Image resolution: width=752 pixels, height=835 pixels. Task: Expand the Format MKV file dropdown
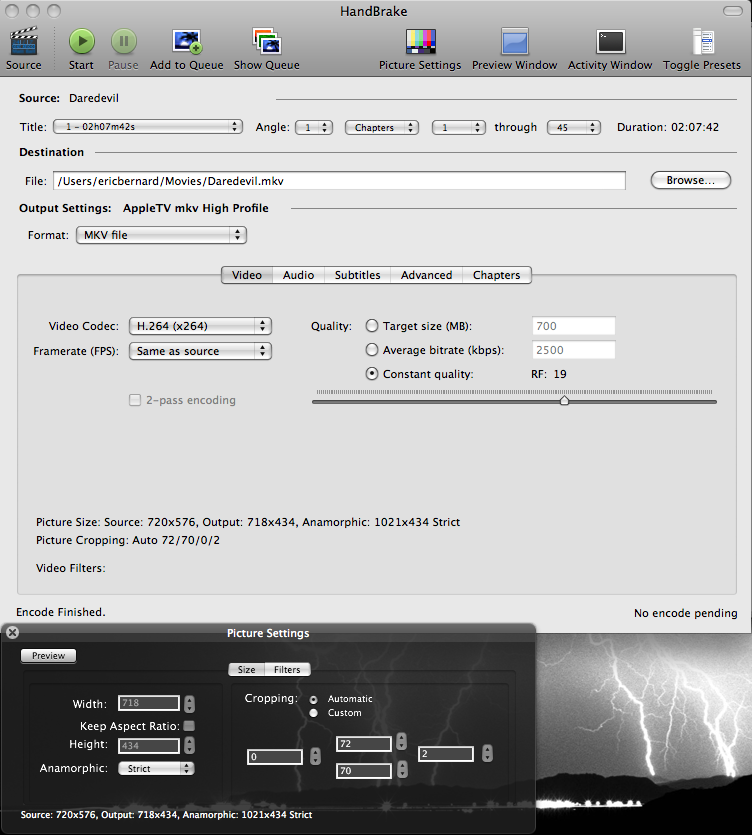pos(161,235)
